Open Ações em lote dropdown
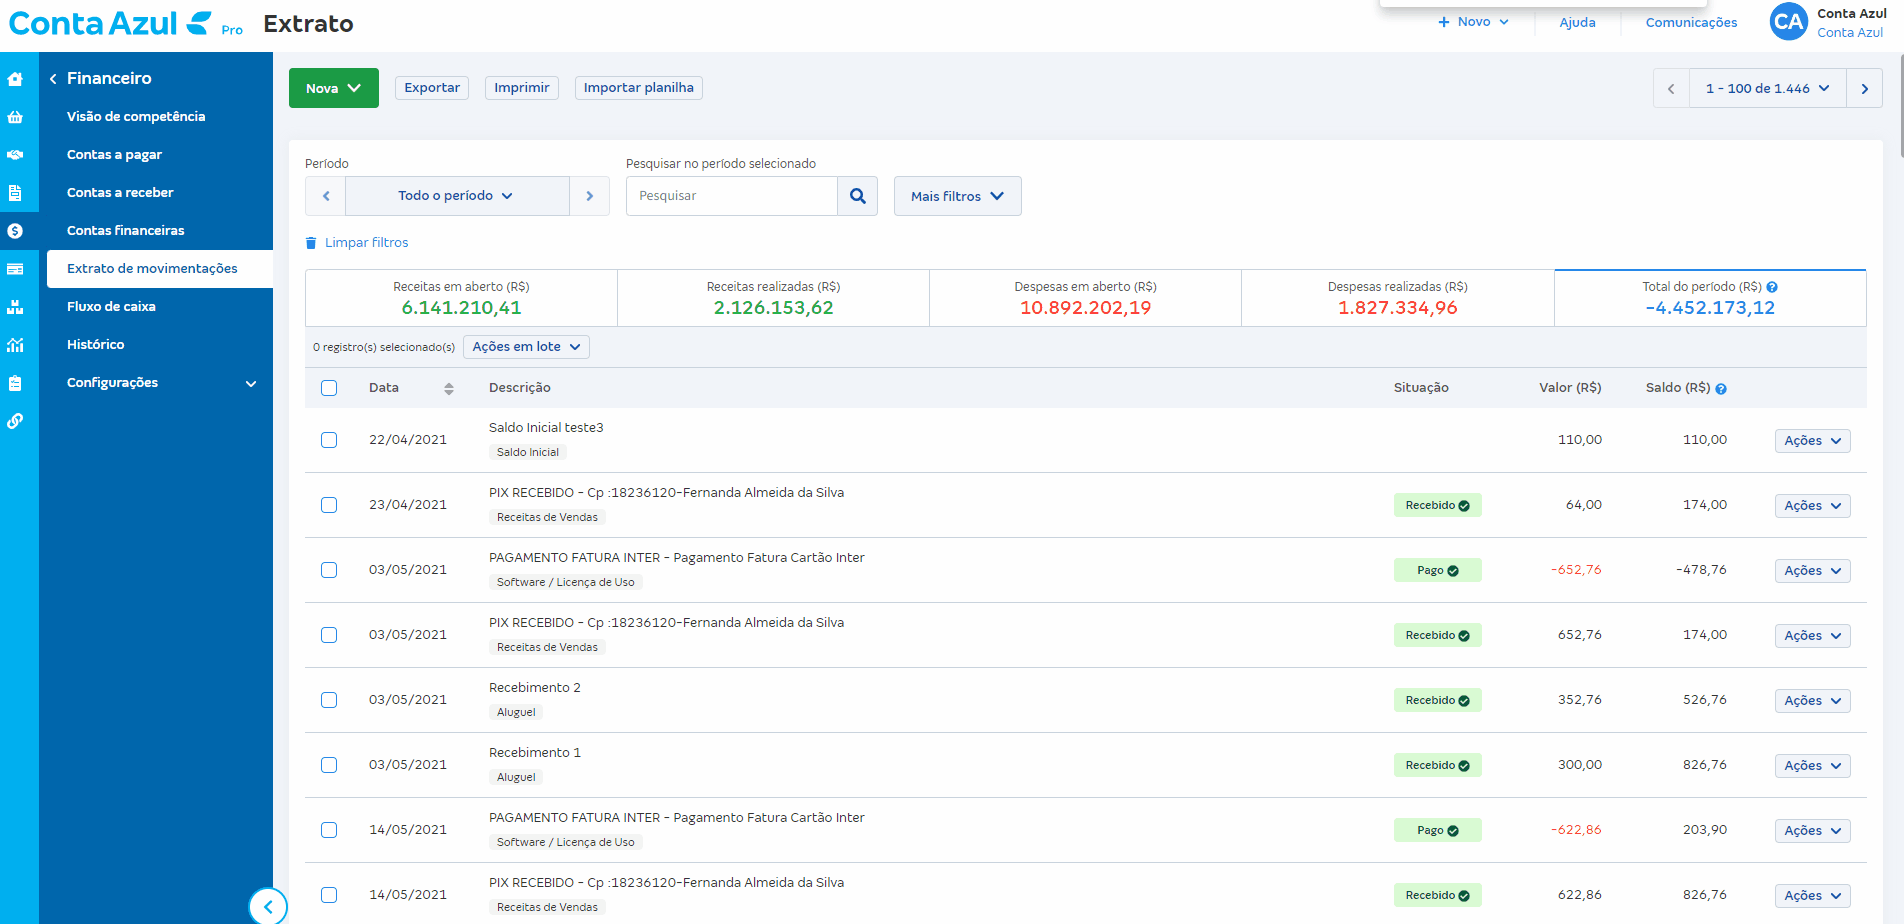Screen dimensions: 1904x924 pos(526,347)
